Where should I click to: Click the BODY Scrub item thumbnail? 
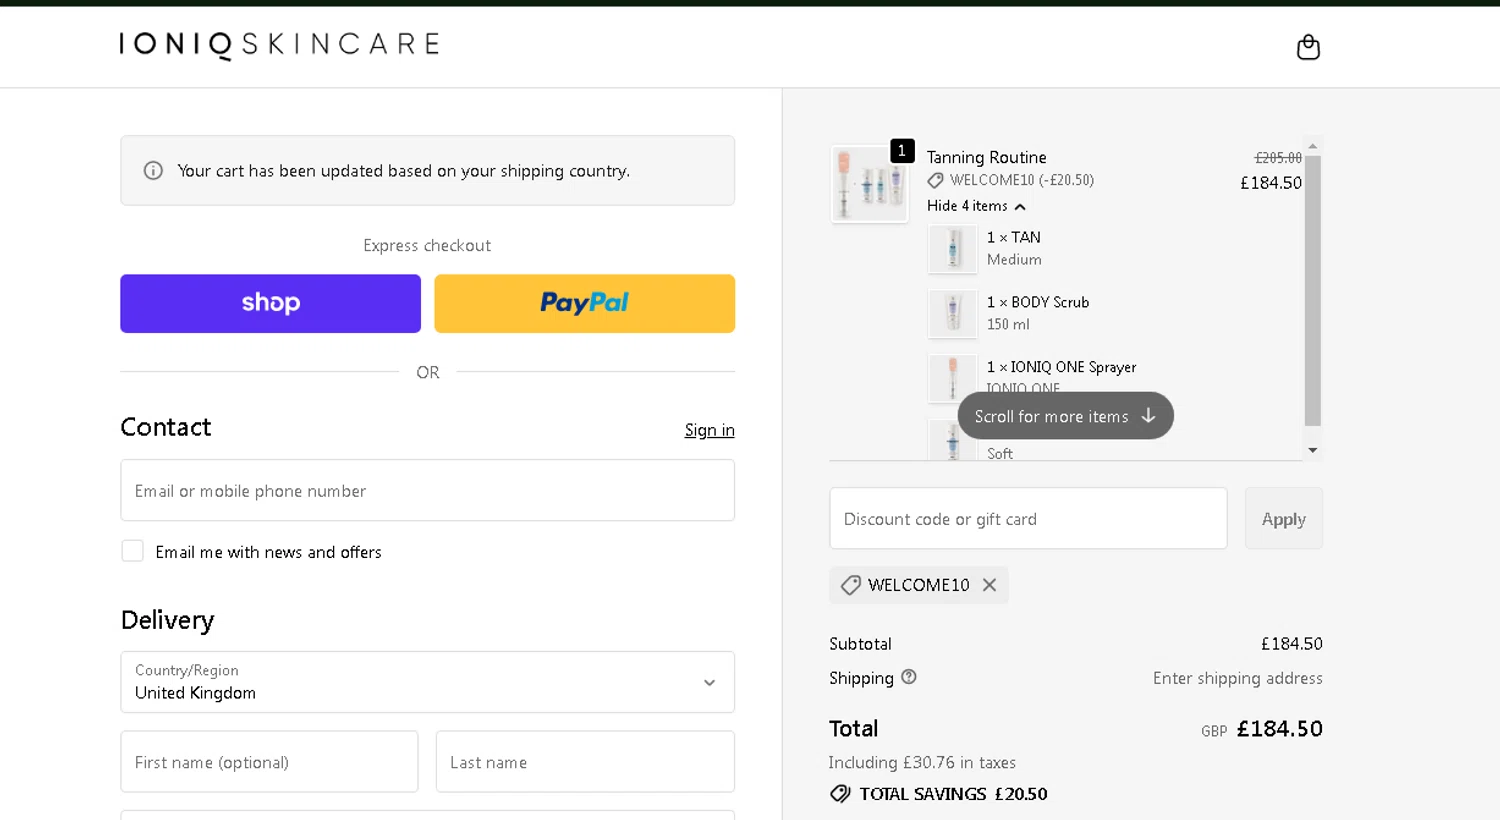(952, 314)
